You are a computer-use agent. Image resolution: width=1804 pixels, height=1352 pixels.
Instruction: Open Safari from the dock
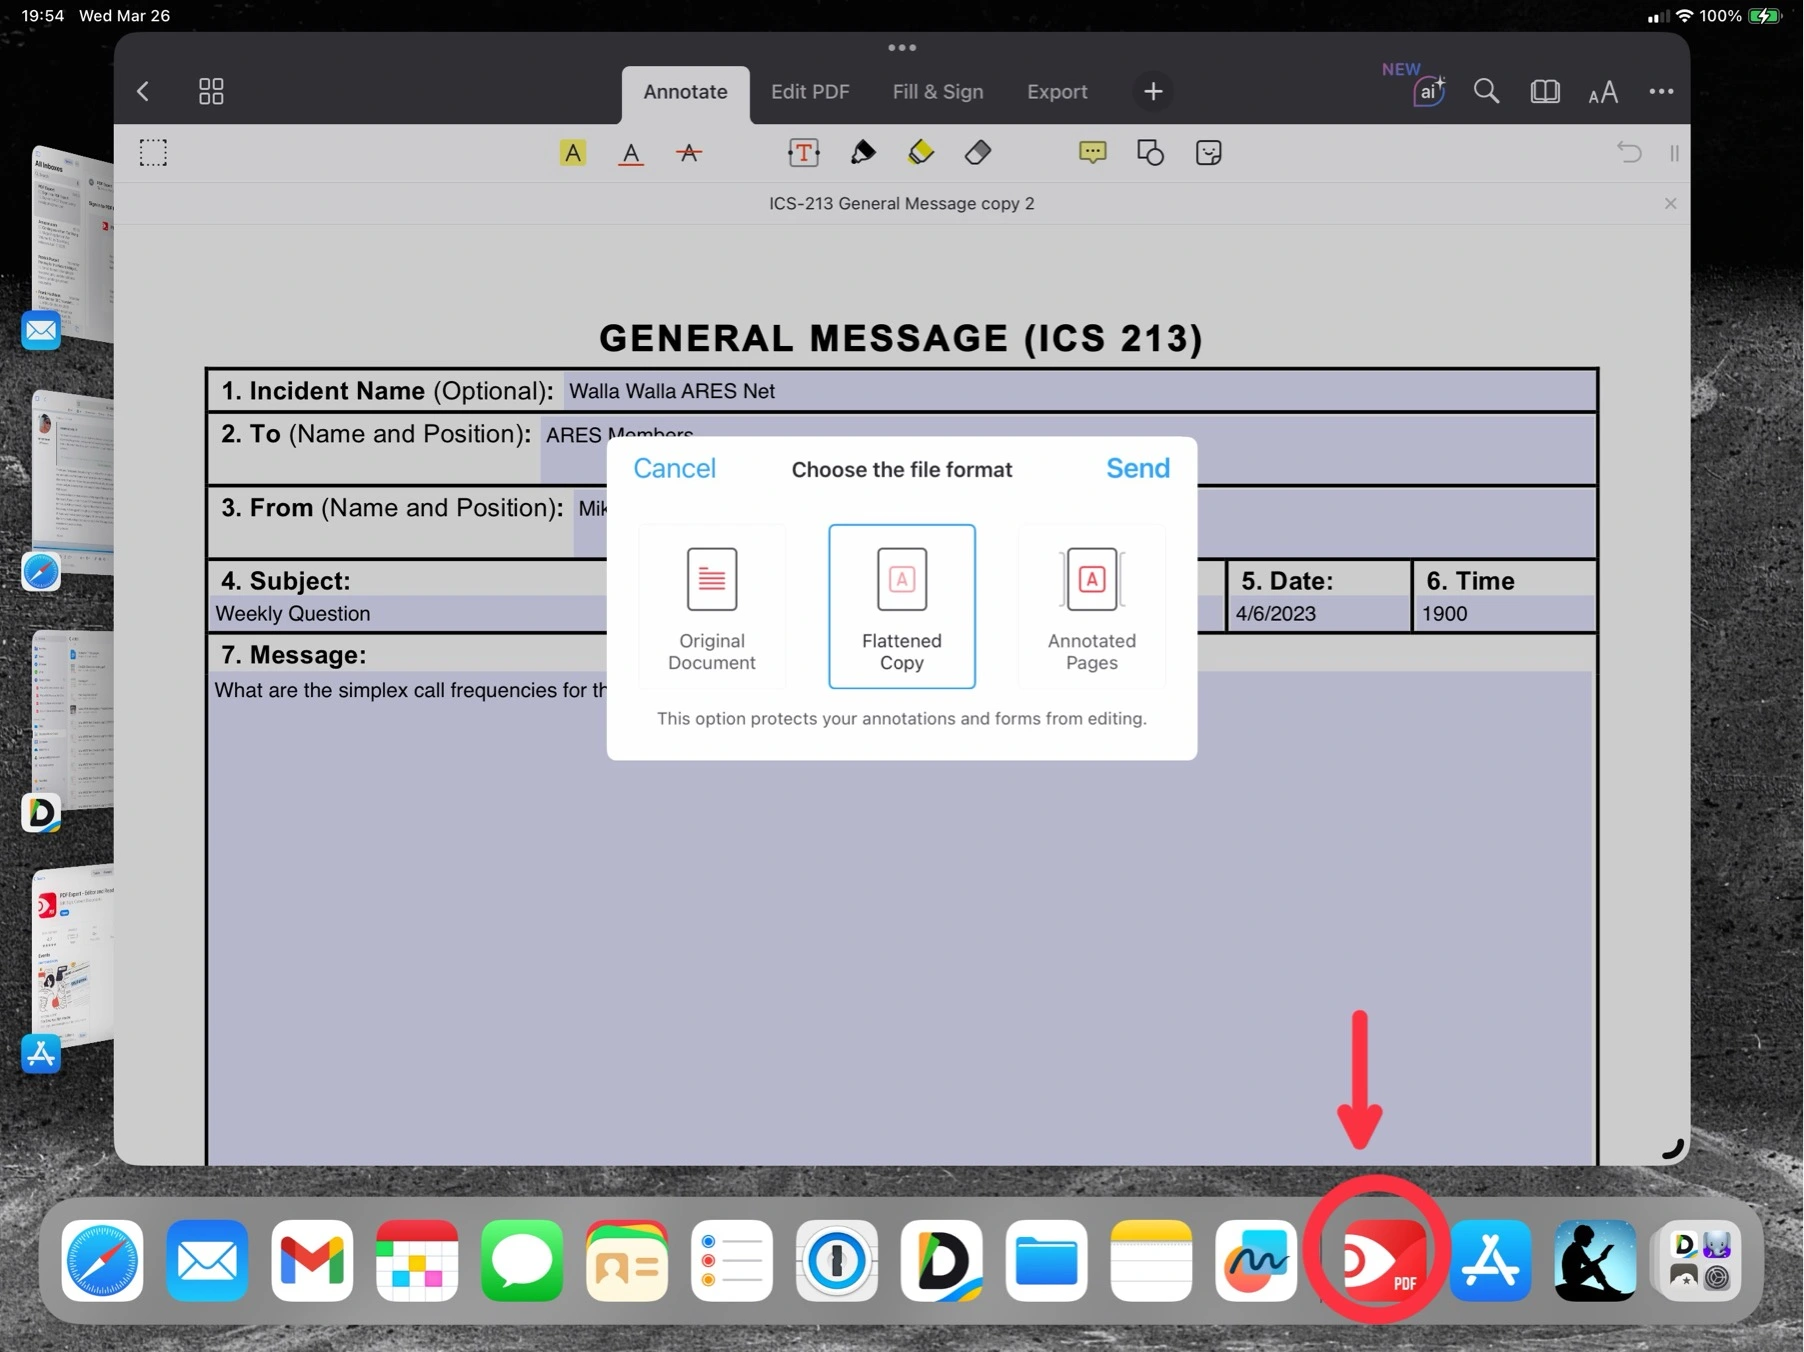click(x=102, y=1260)
